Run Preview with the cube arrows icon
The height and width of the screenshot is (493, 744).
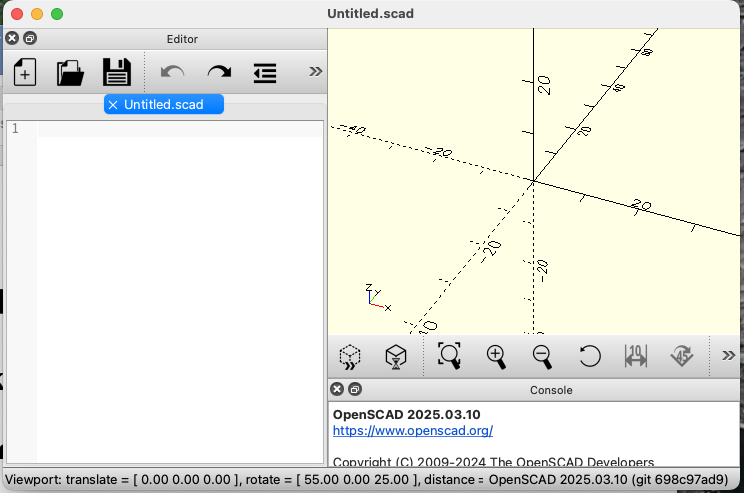coord(350,356)
